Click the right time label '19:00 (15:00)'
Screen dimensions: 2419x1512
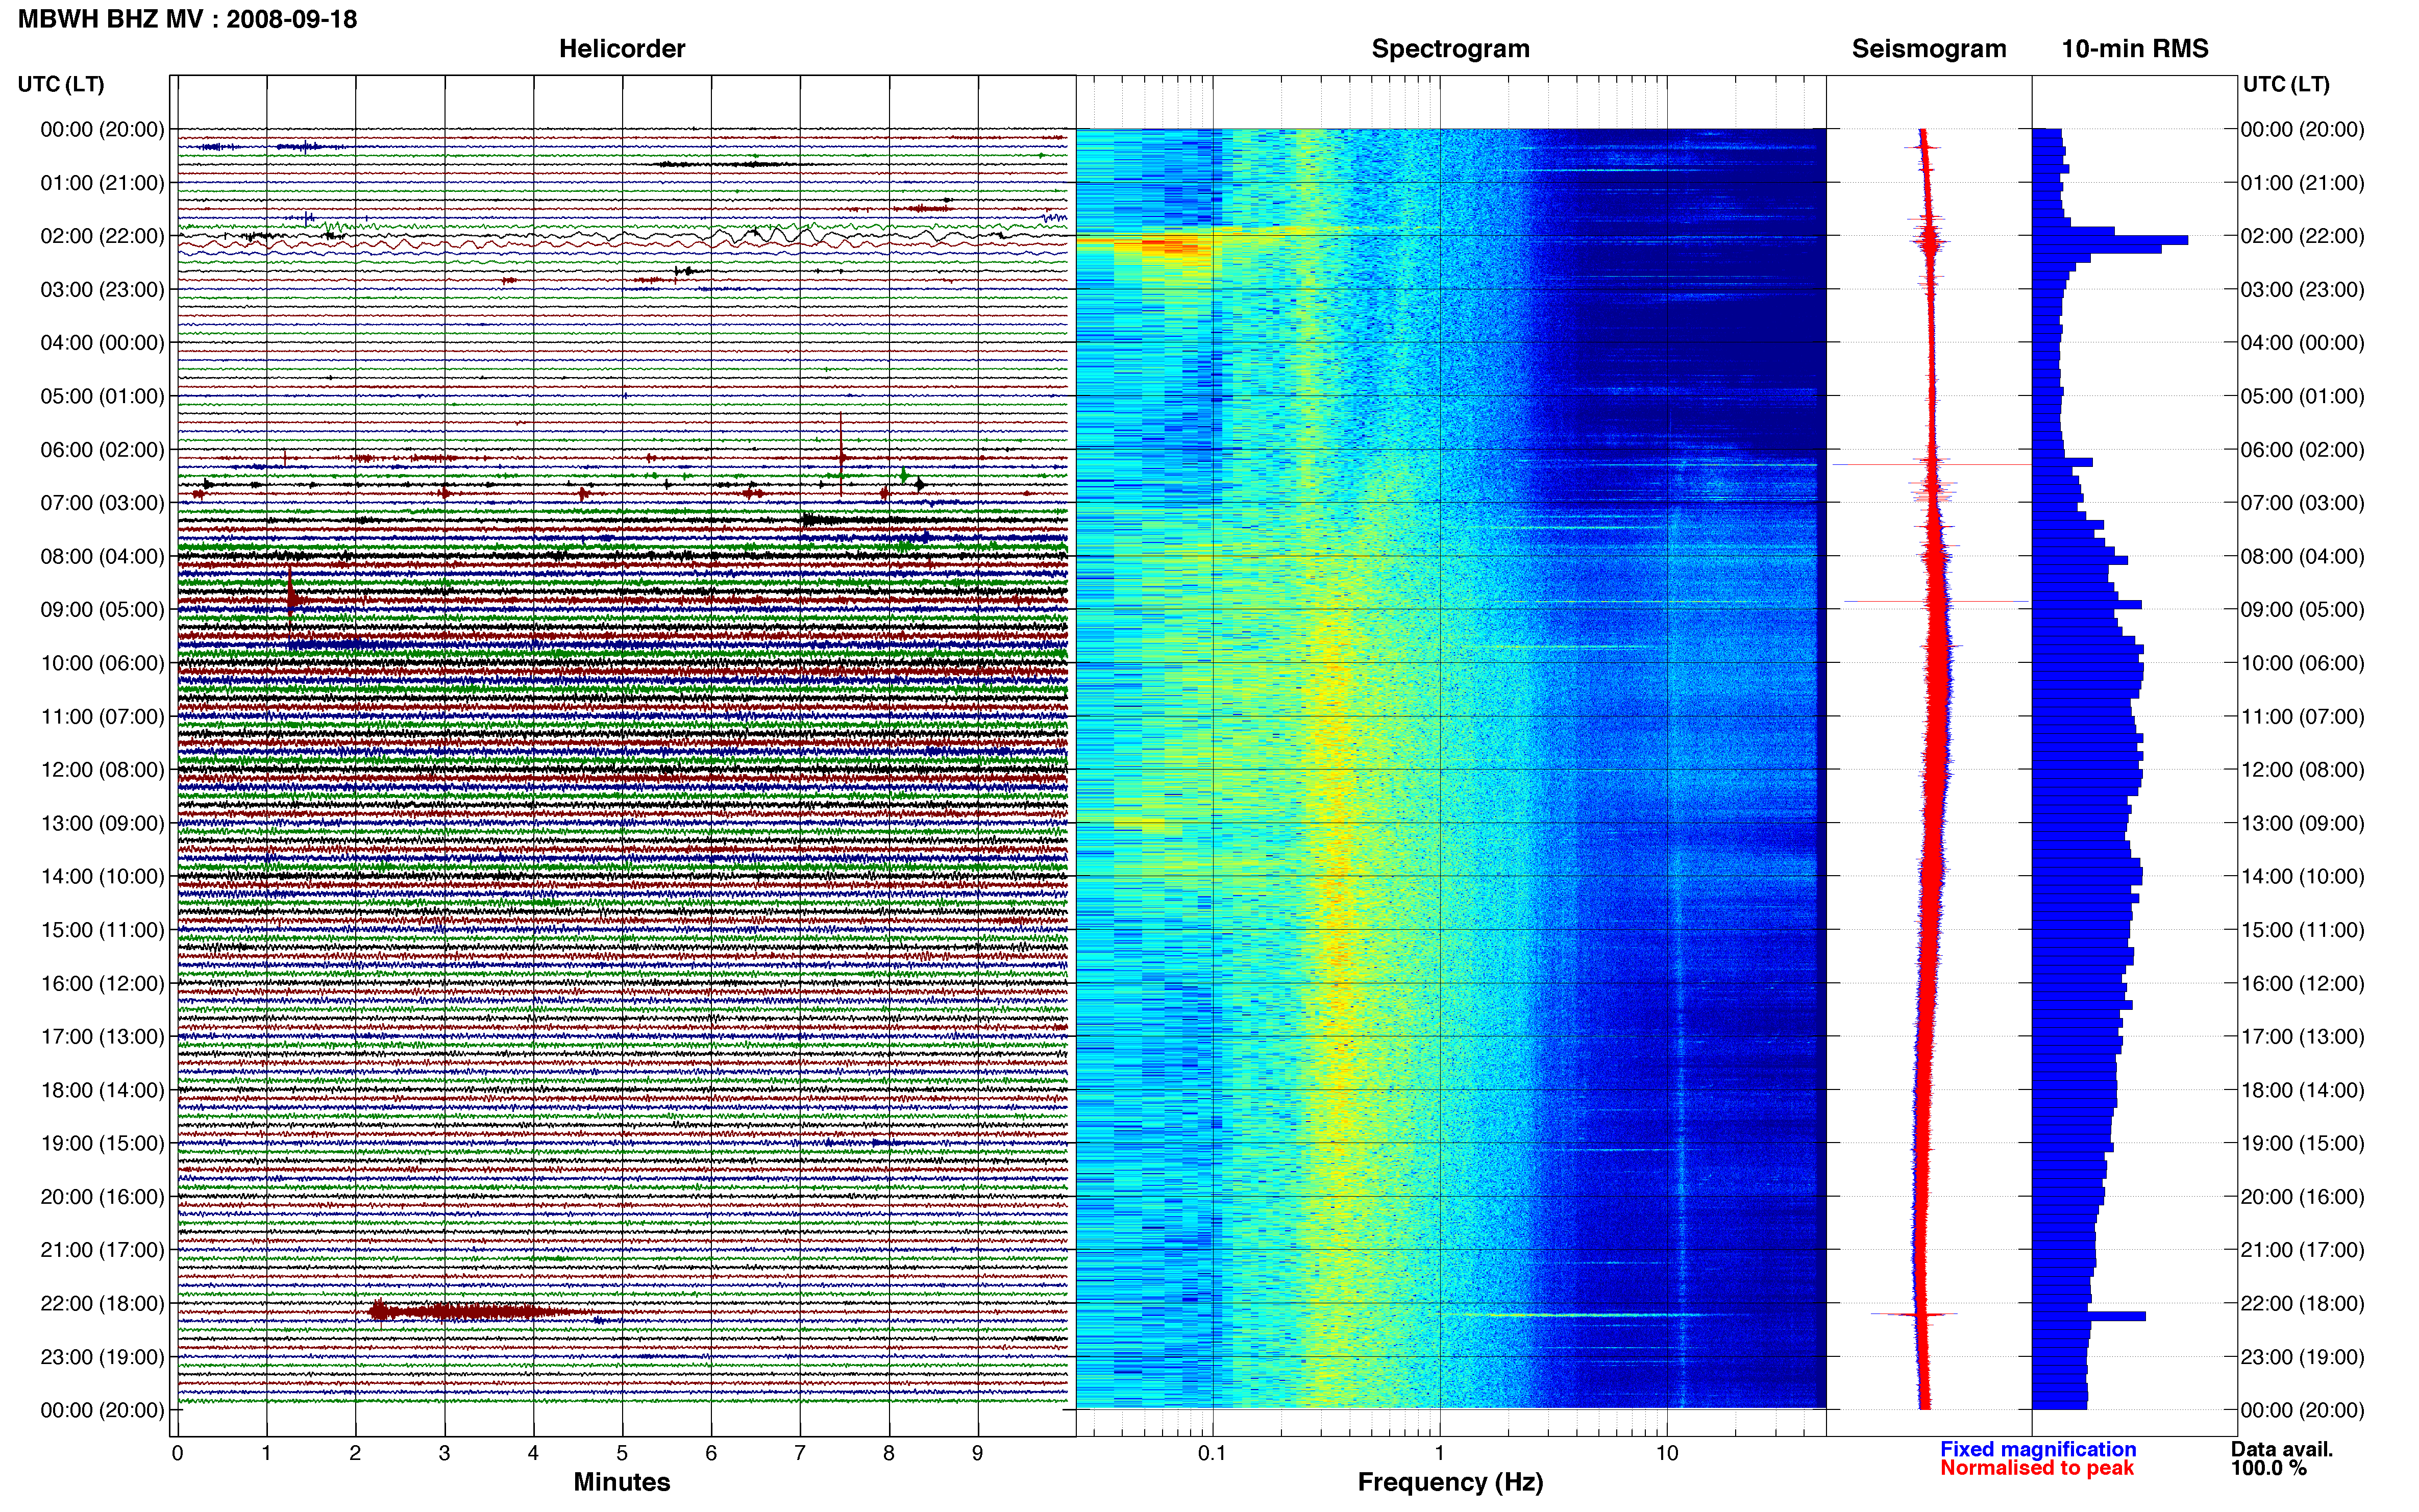click(x=2302, y=1143)
